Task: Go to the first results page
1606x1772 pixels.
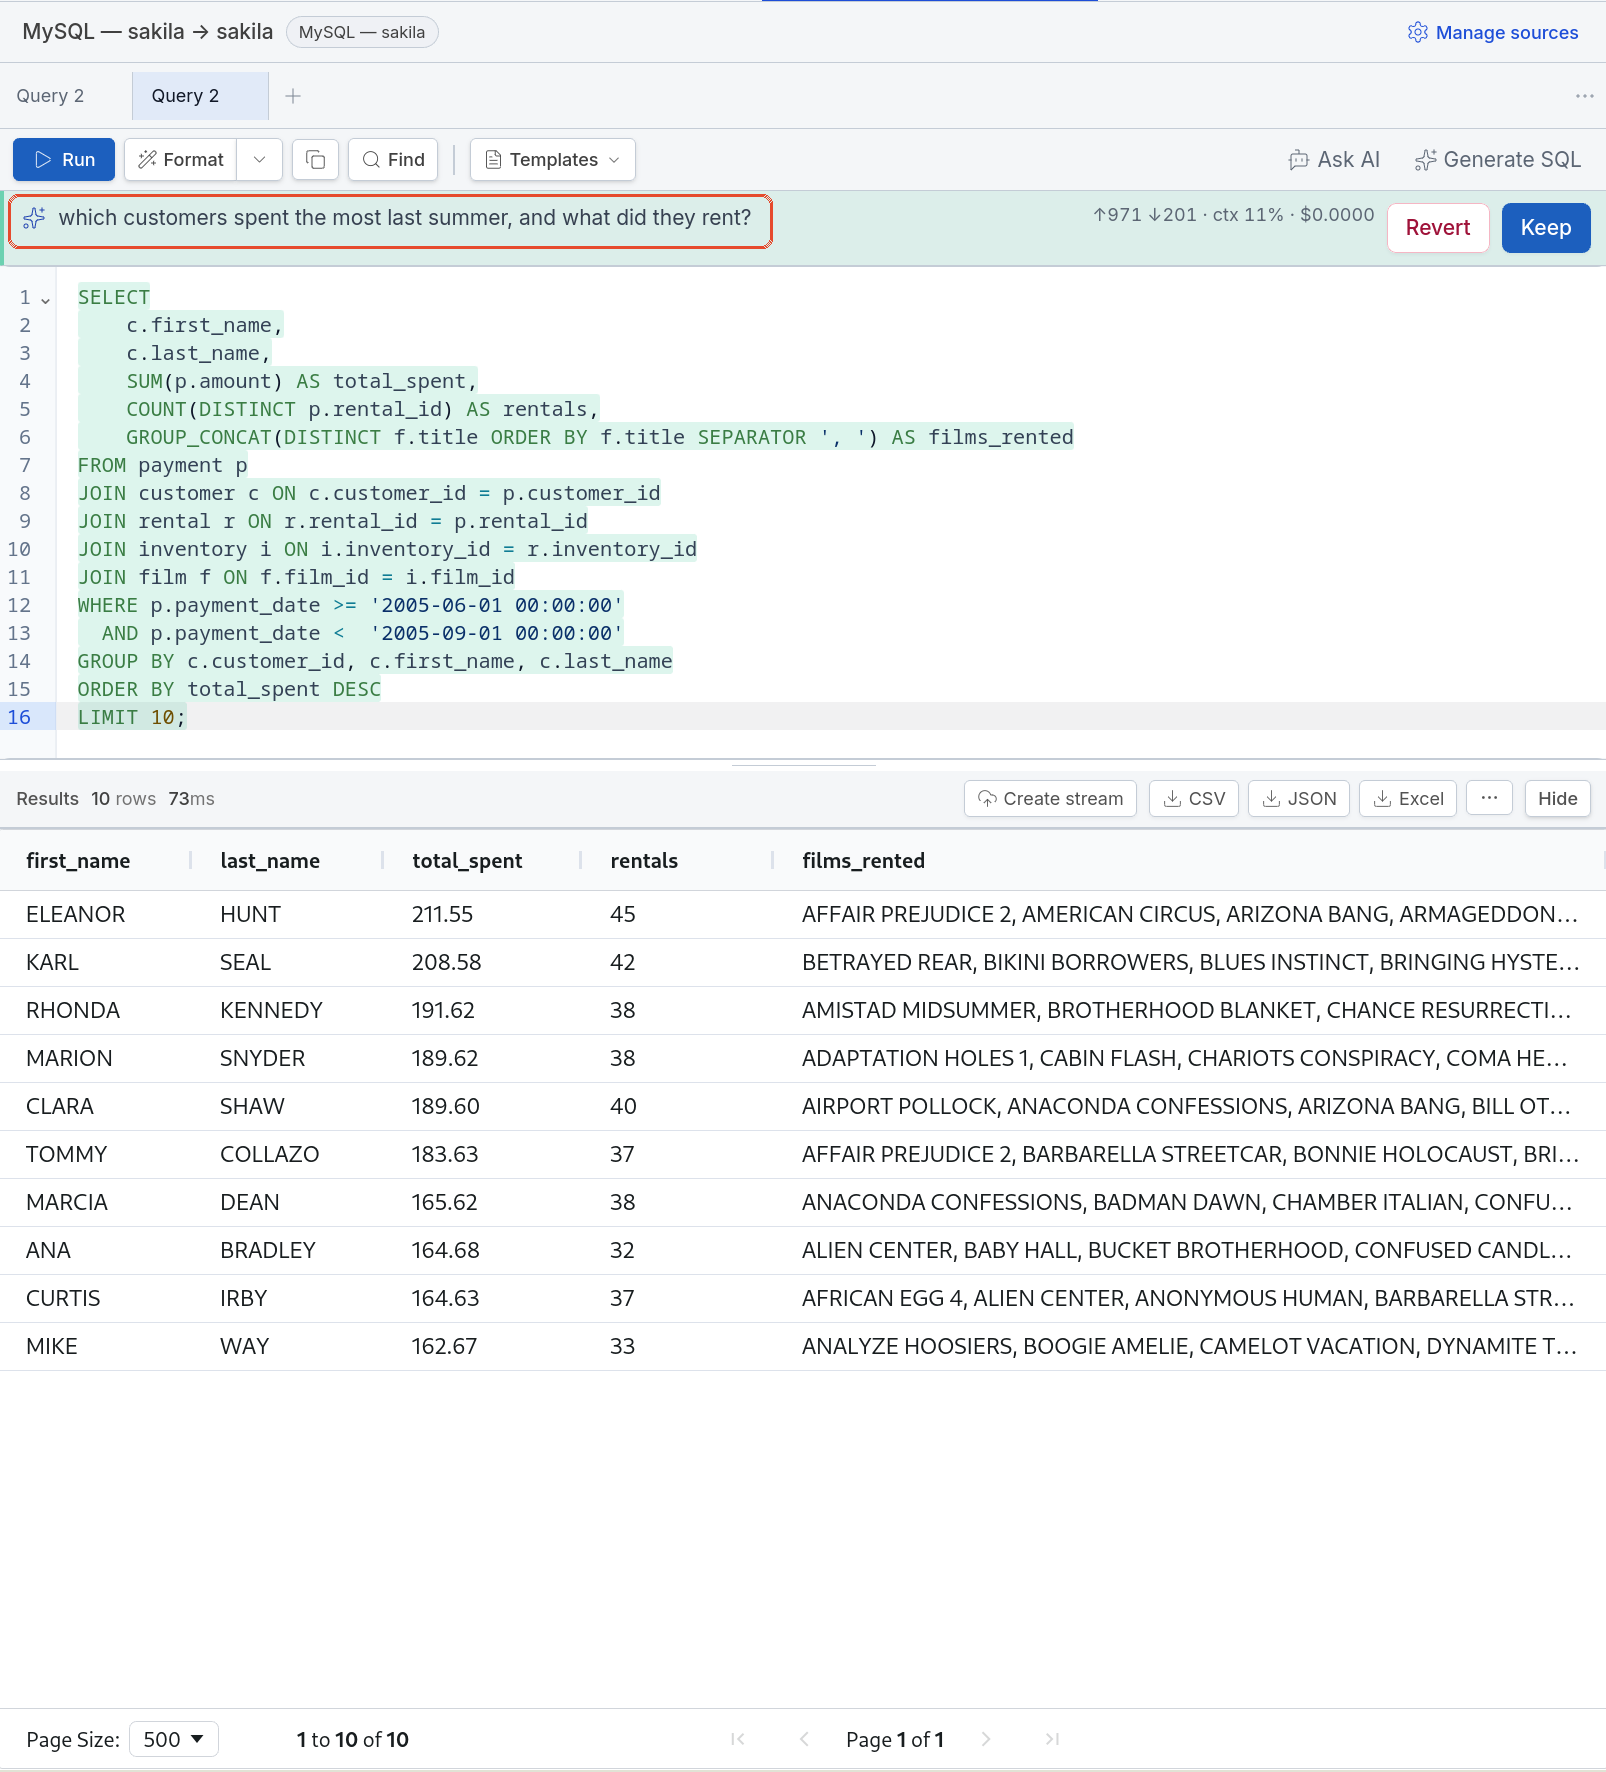Action: [x=738, y=1740]
